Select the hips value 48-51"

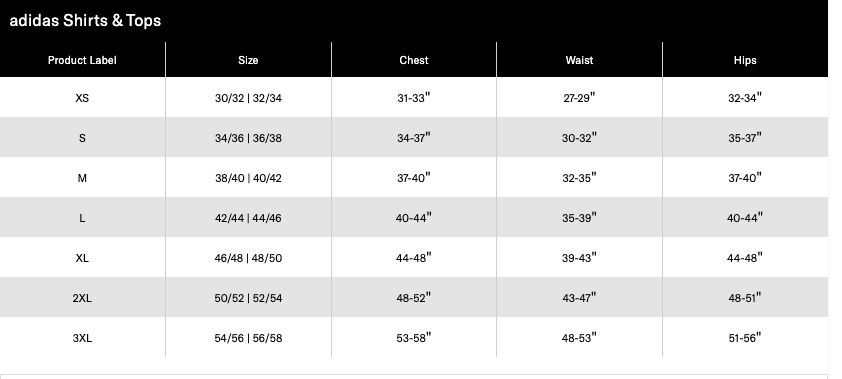click(745, 298)
